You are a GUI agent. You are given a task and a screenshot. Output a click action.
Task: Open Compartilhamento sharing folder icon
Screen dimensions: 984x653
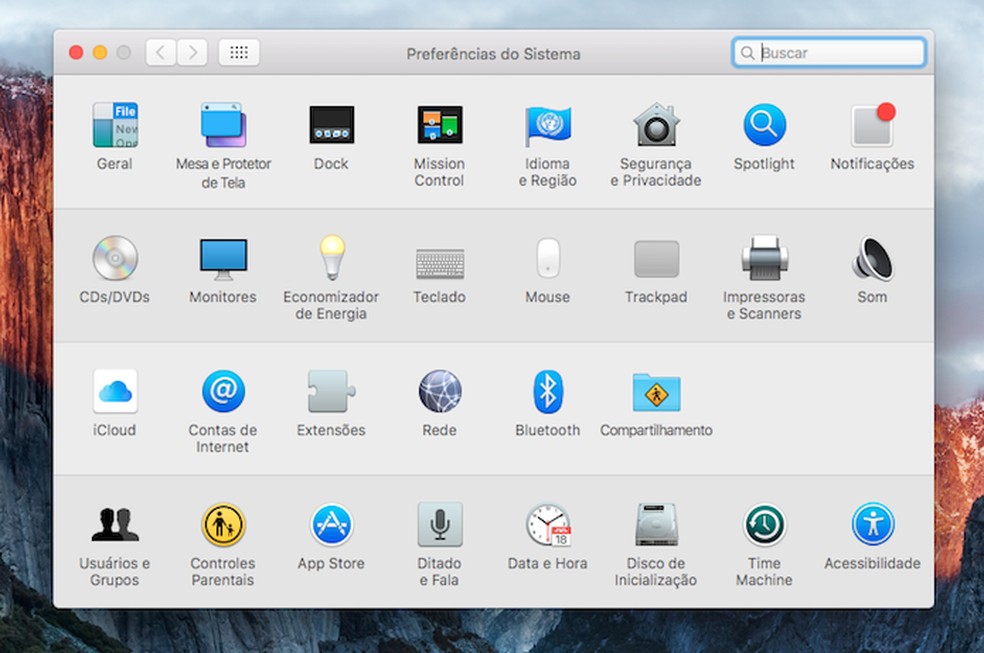pyautogui.click(x=656, y=392)
